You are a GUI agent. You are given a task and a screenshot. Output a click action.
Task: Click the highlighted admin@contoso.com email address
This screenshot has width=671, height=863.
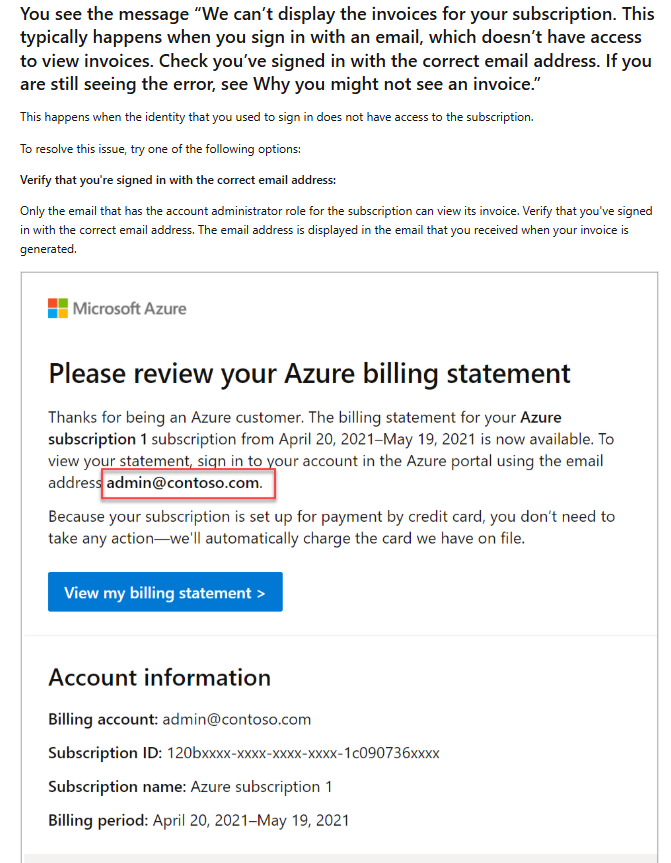pos(184,483)
